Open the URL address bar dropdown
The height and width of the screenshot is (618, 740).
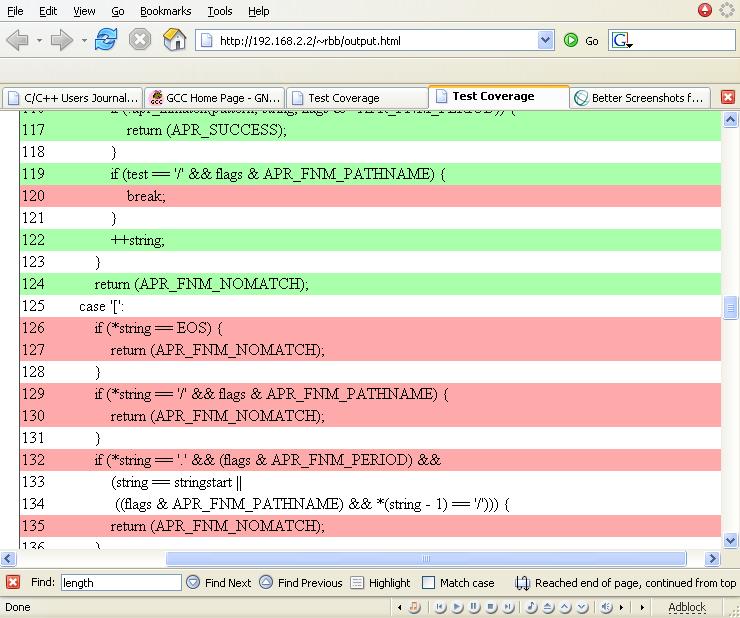(x=546, y=41)
